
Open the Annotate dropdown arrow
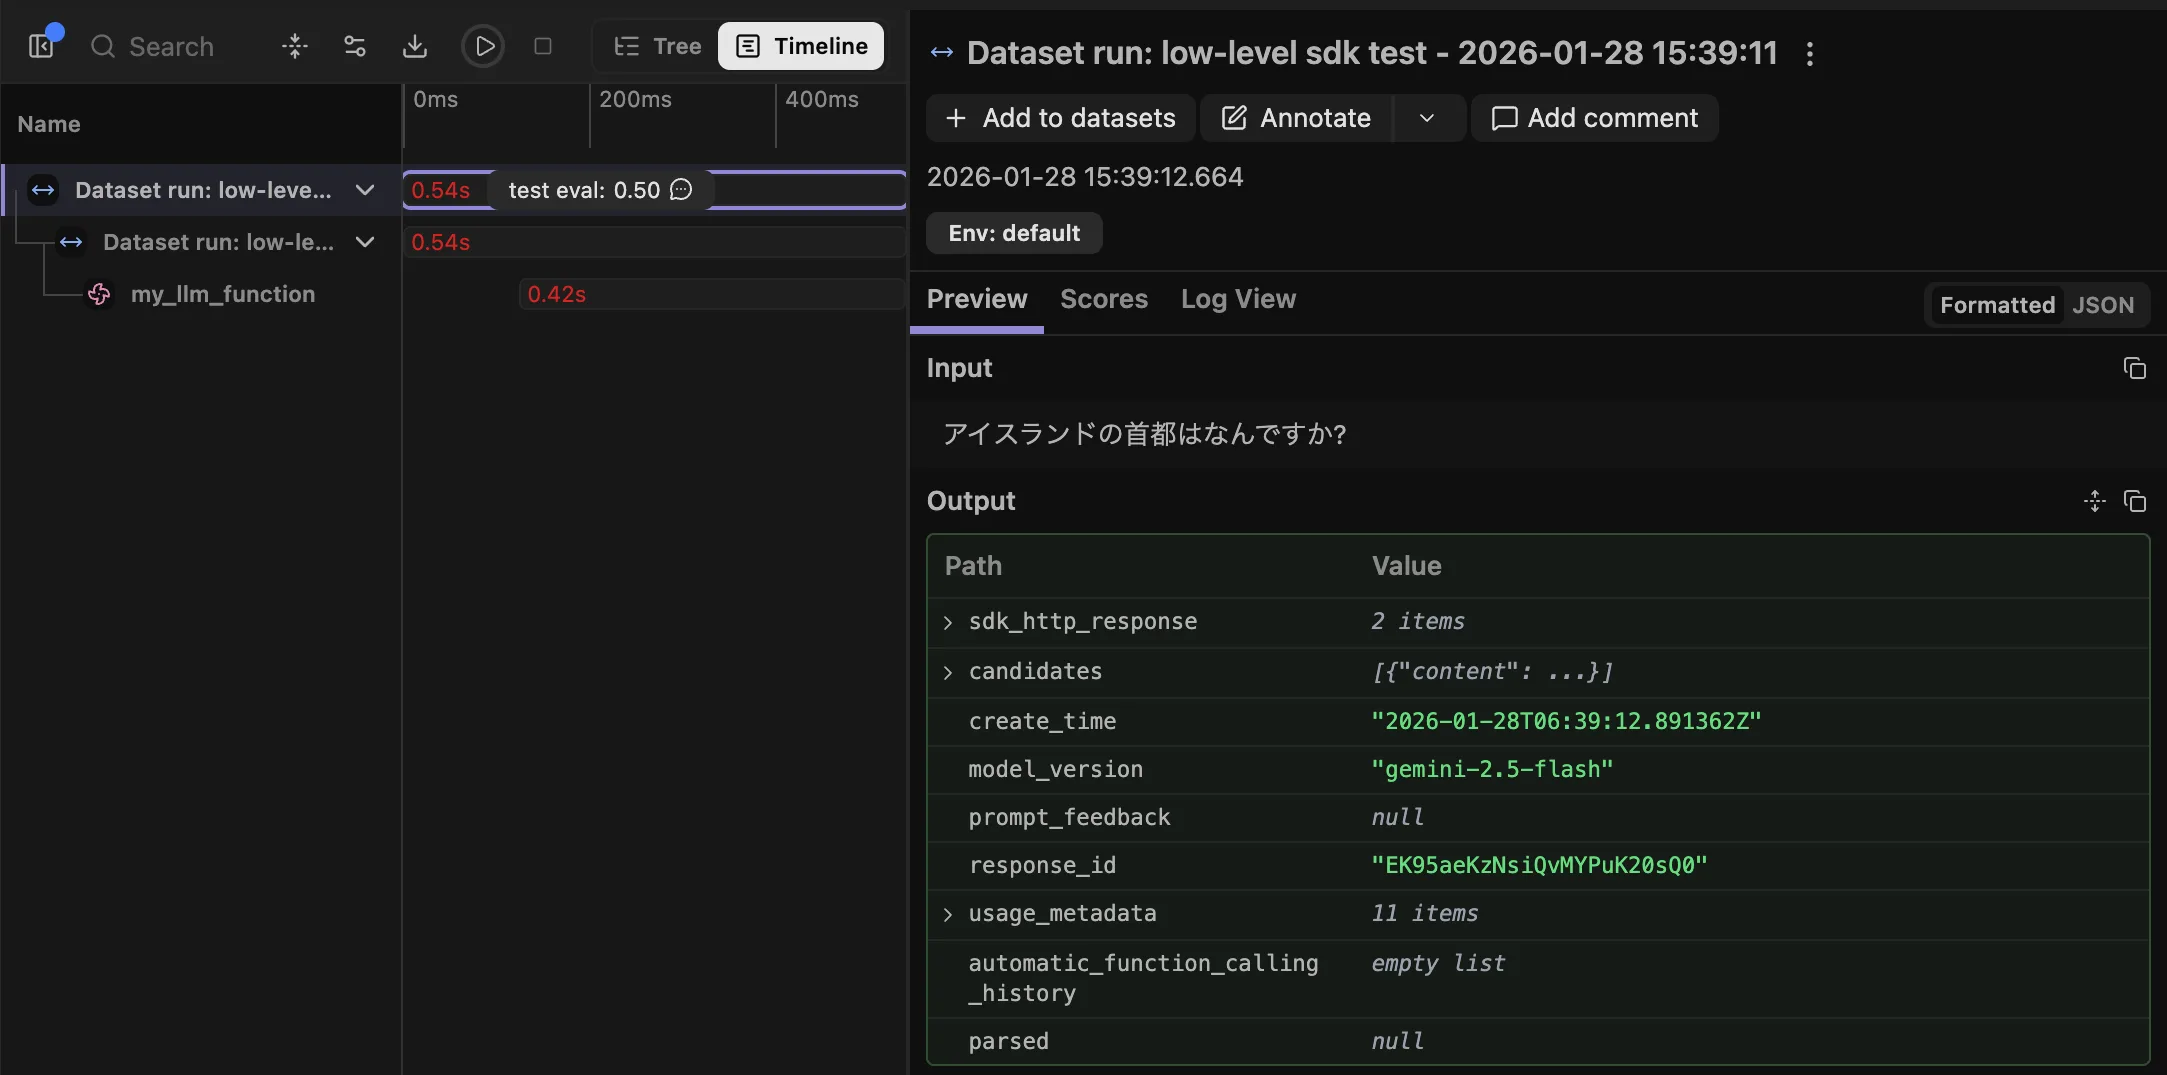[1428, 118]
